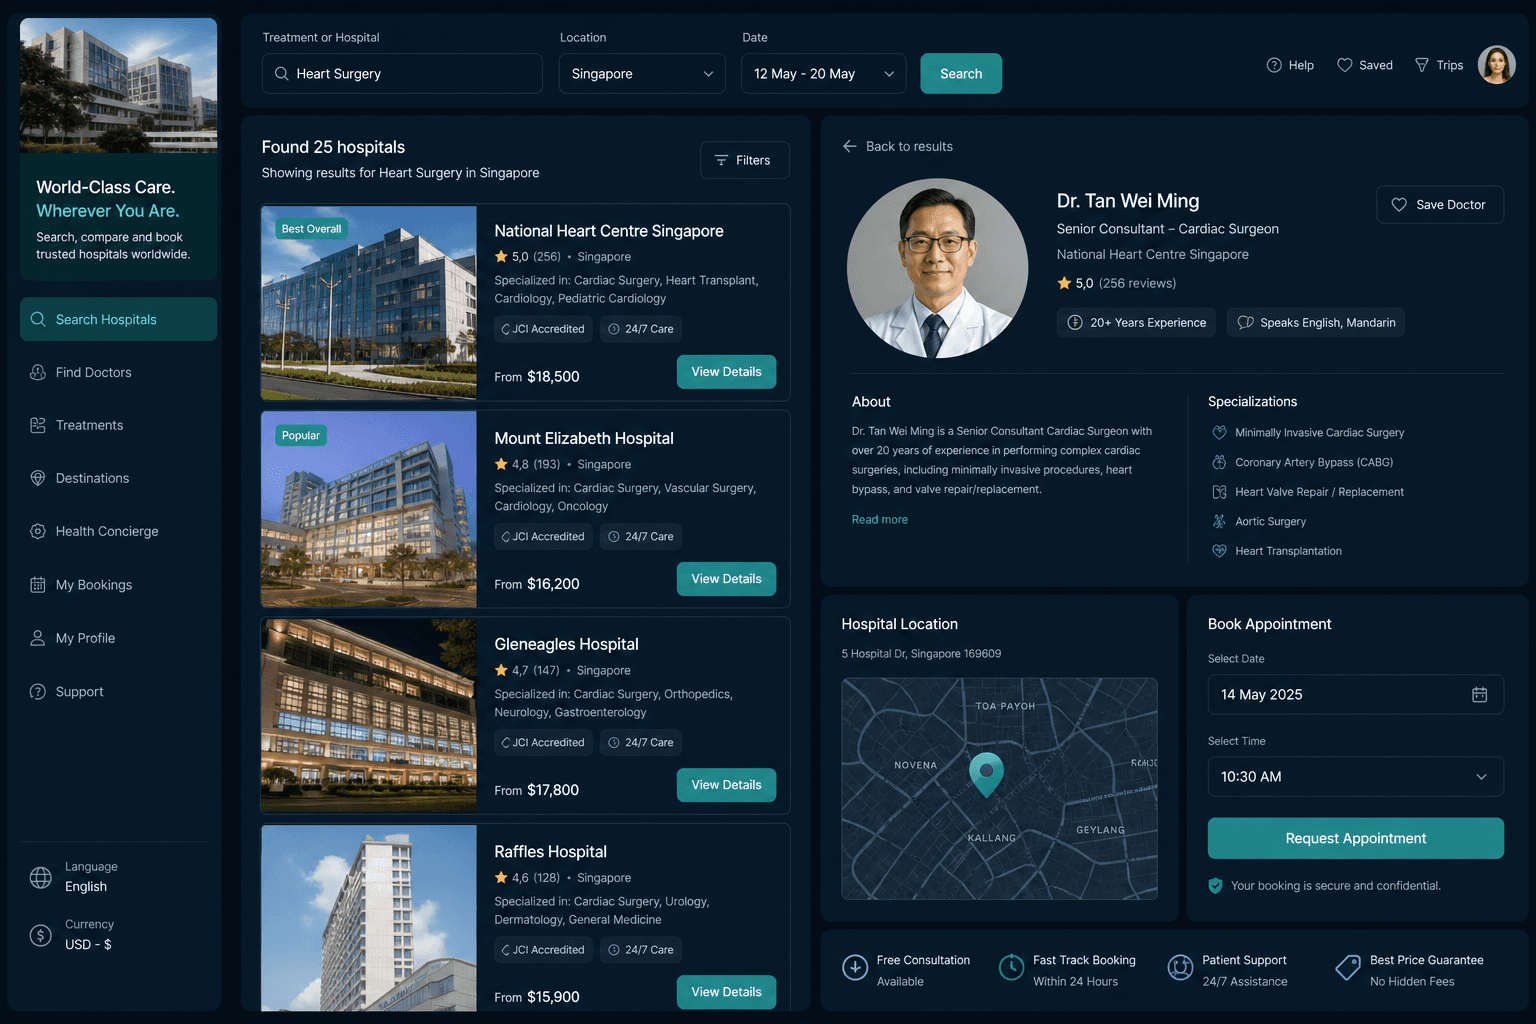Click the Heart Transplantation icon
Viewport: 1536px width, 1024px height.
click(1219, 551)
